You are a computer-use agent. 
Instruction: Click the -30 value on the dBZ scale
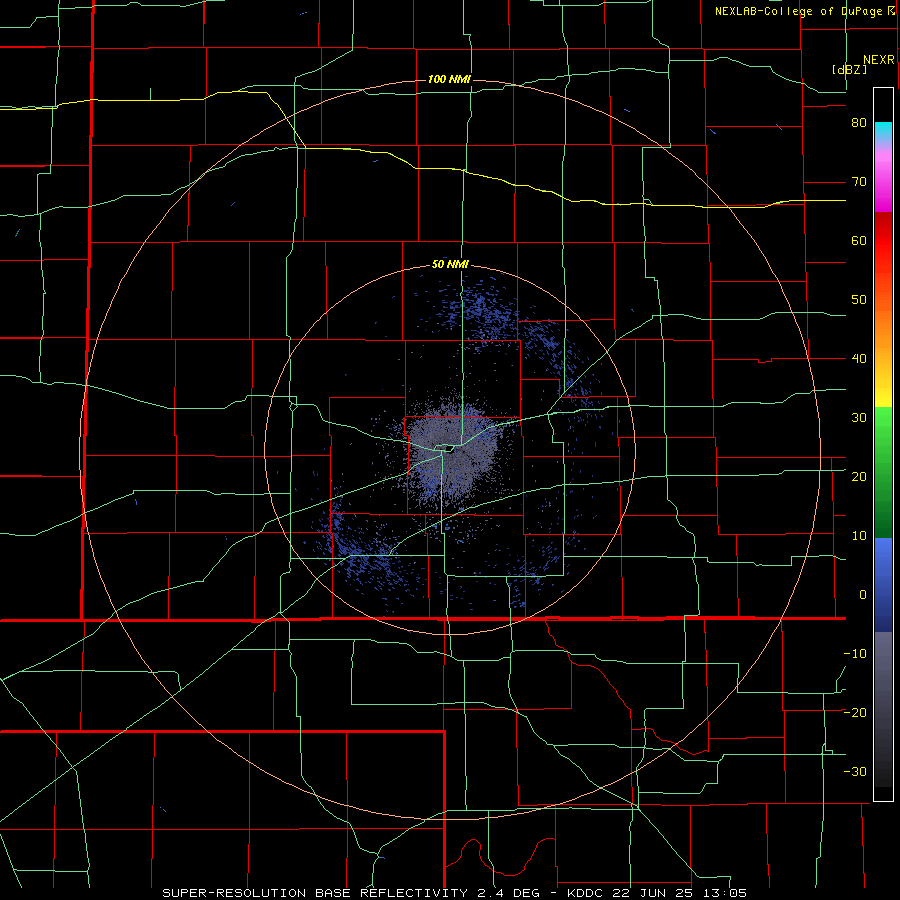(855, 771)
